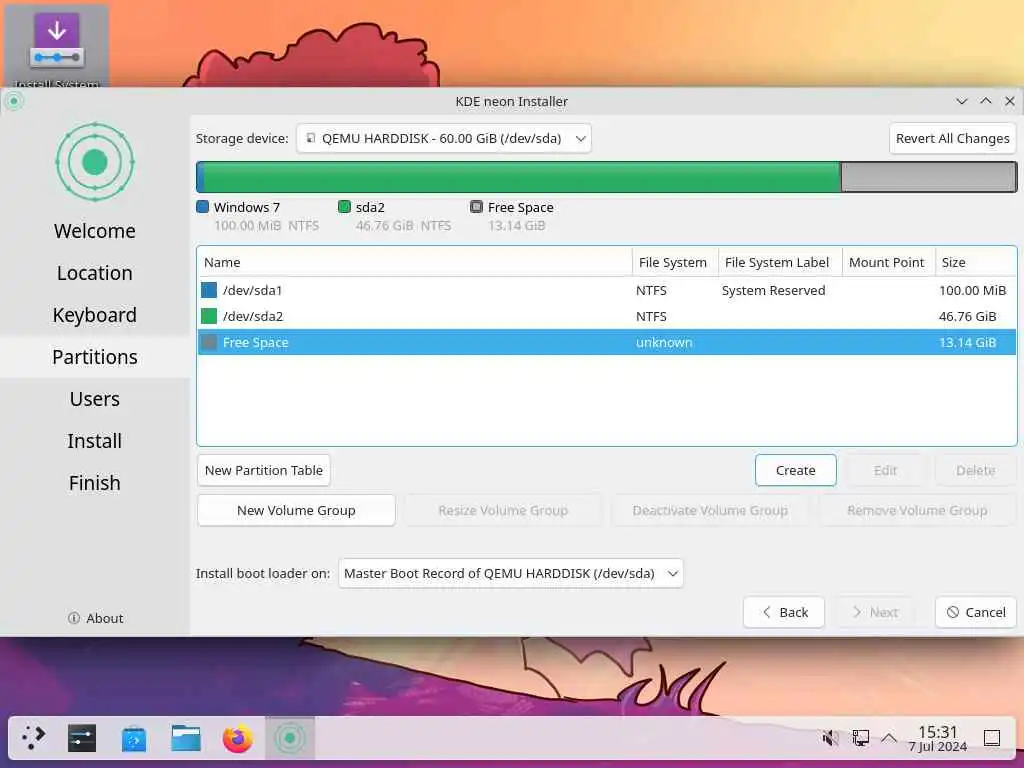Open System Settings from the taskbar
Image resolution: width=1024 pixels, height=768 pixels.
tap(82, 738)
